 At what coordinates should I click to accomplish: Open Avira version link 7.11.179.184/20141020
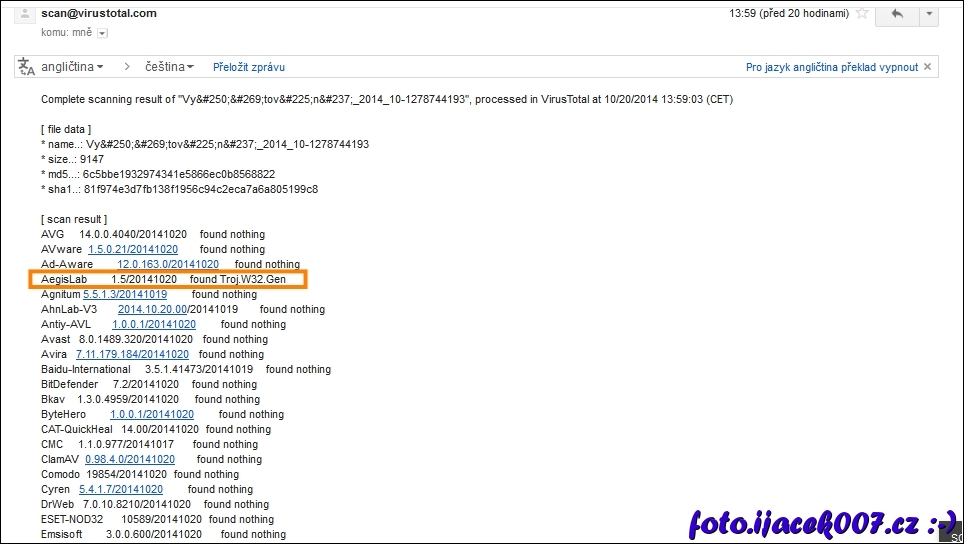132,354
